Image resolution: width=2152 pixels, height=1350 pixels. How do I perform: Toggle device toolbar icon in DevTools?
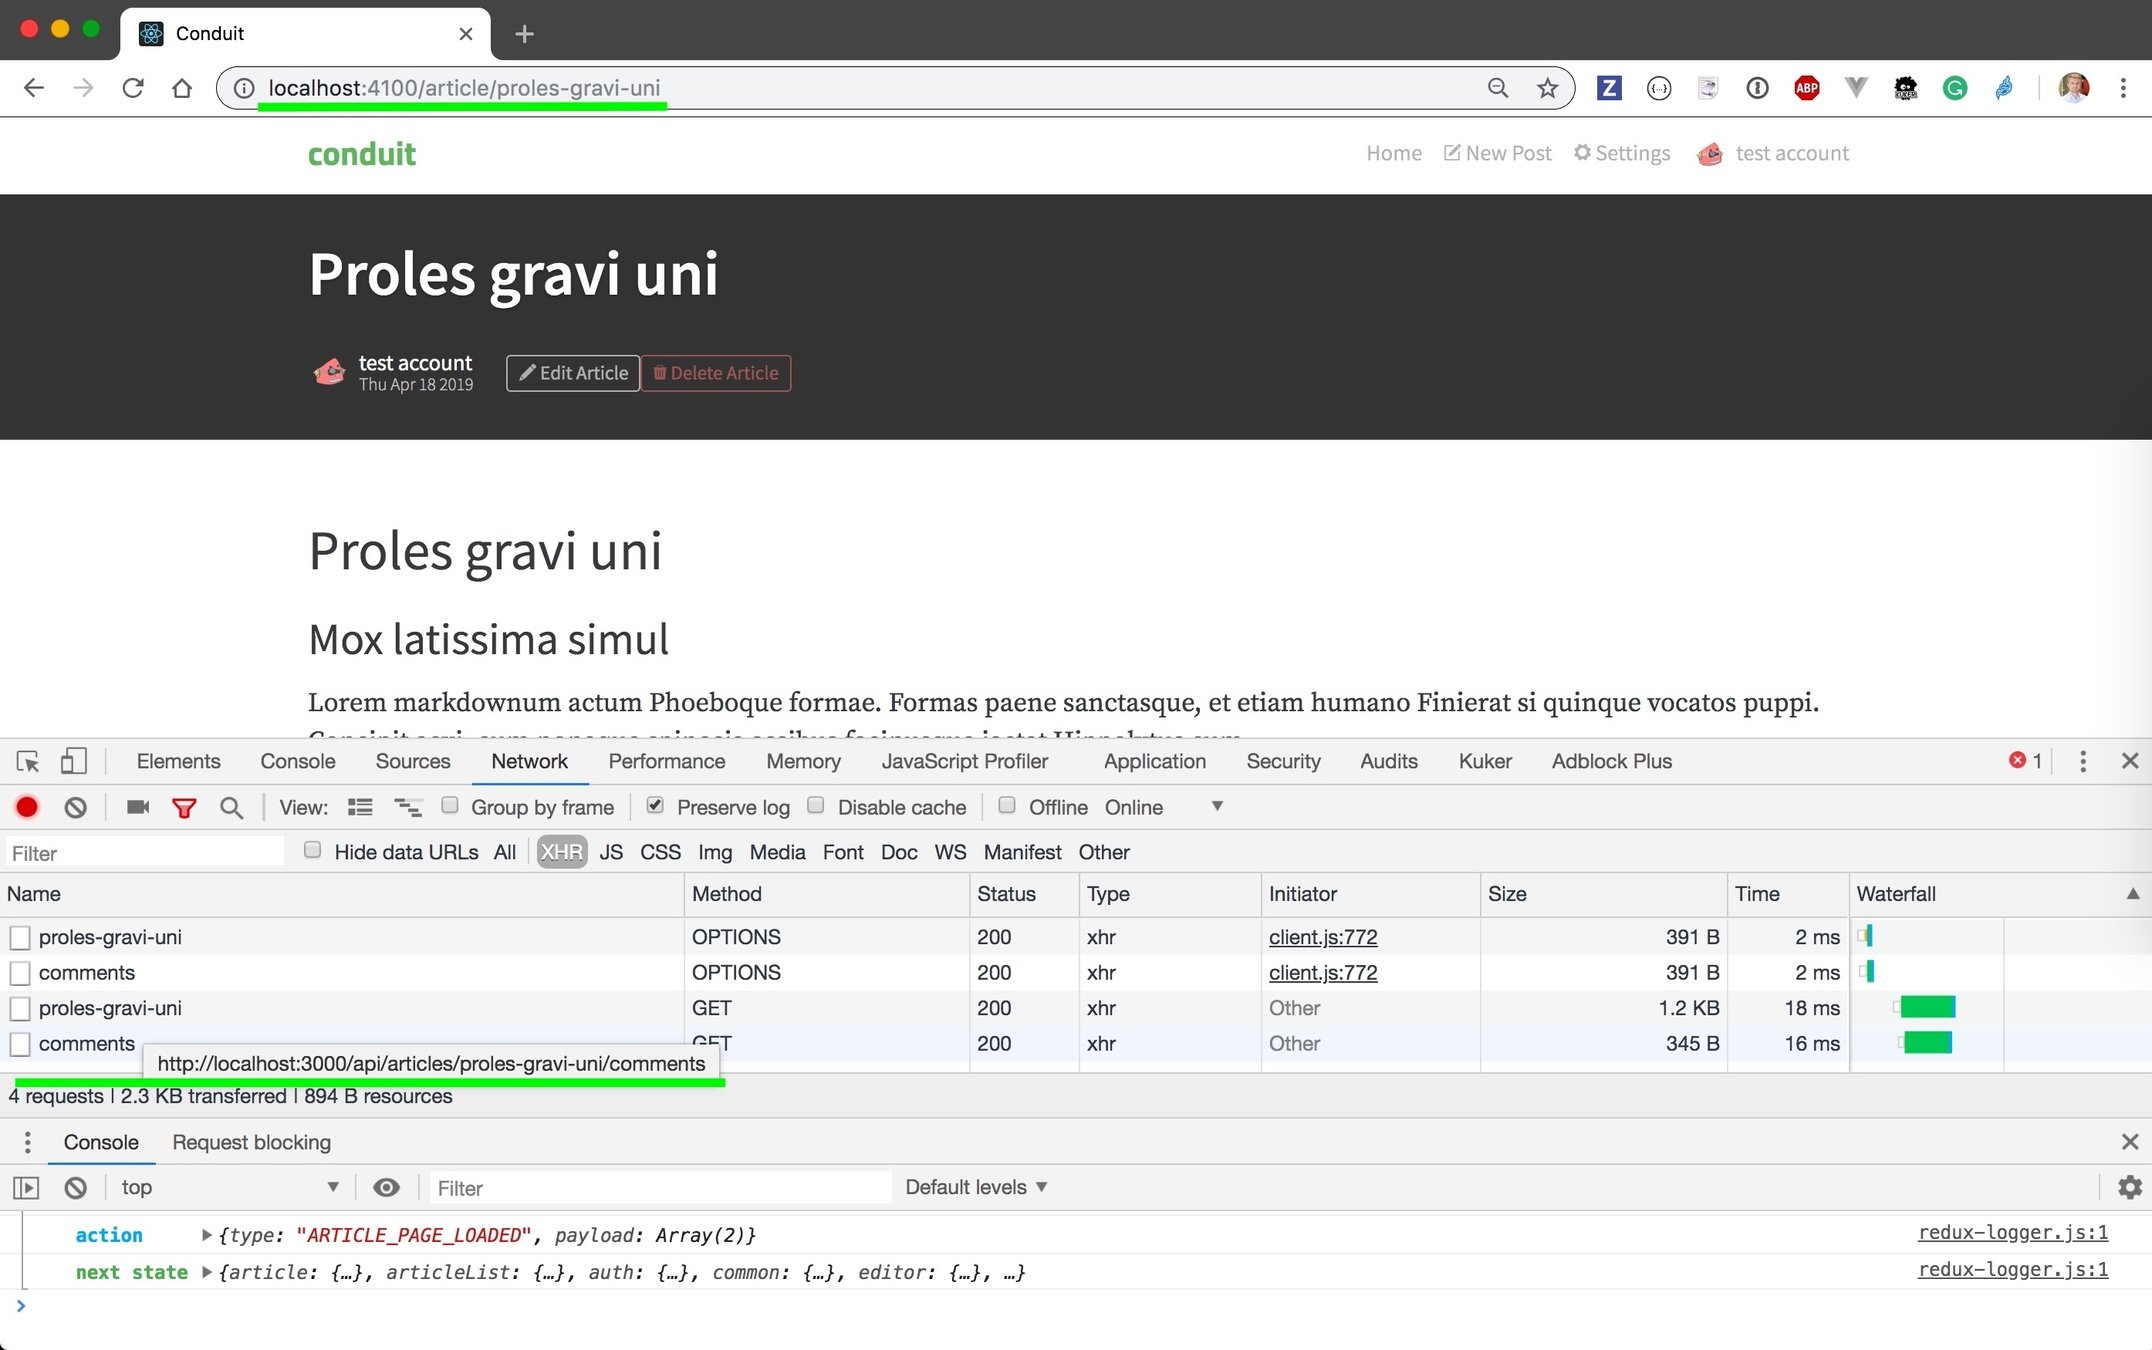73,761
